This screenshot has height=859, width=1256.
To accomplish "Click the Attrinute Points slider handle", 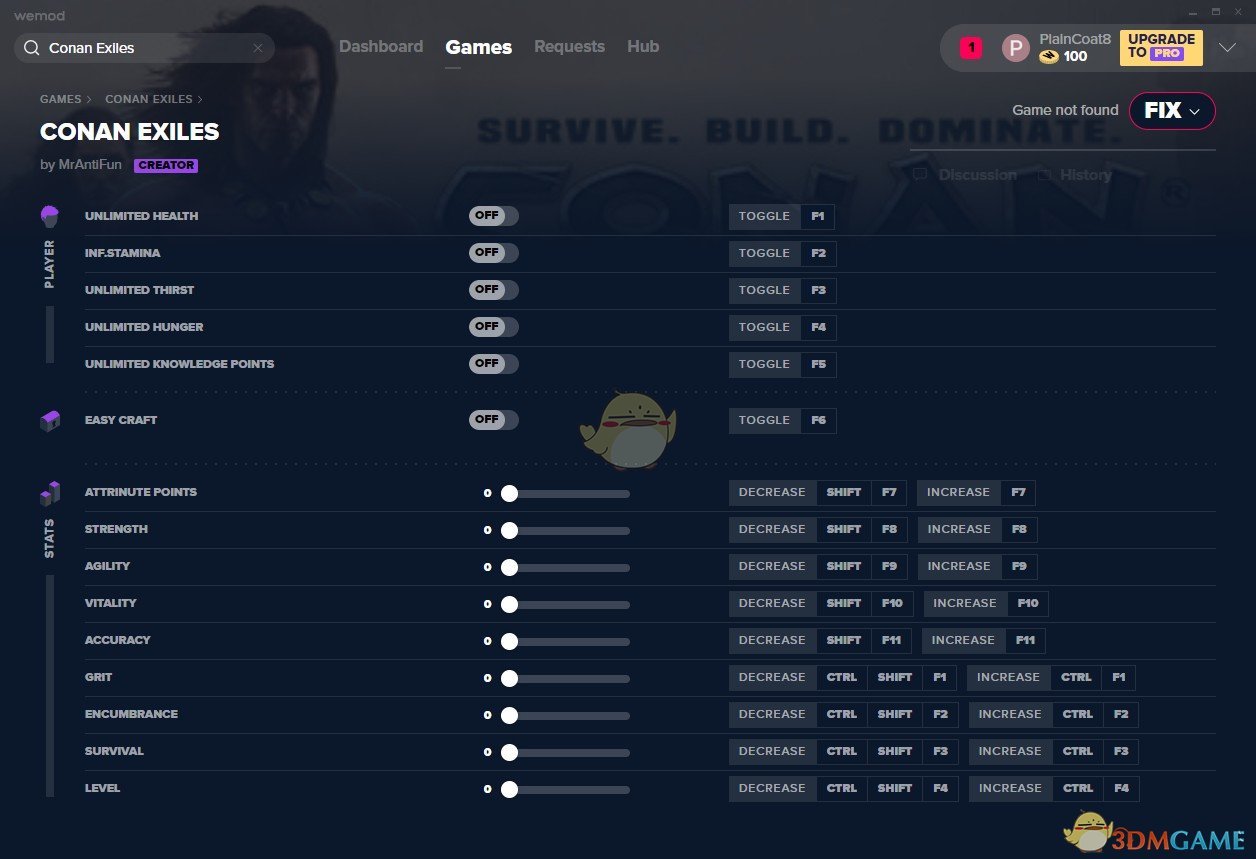I will pyautogui.click(x=509, y=493).
